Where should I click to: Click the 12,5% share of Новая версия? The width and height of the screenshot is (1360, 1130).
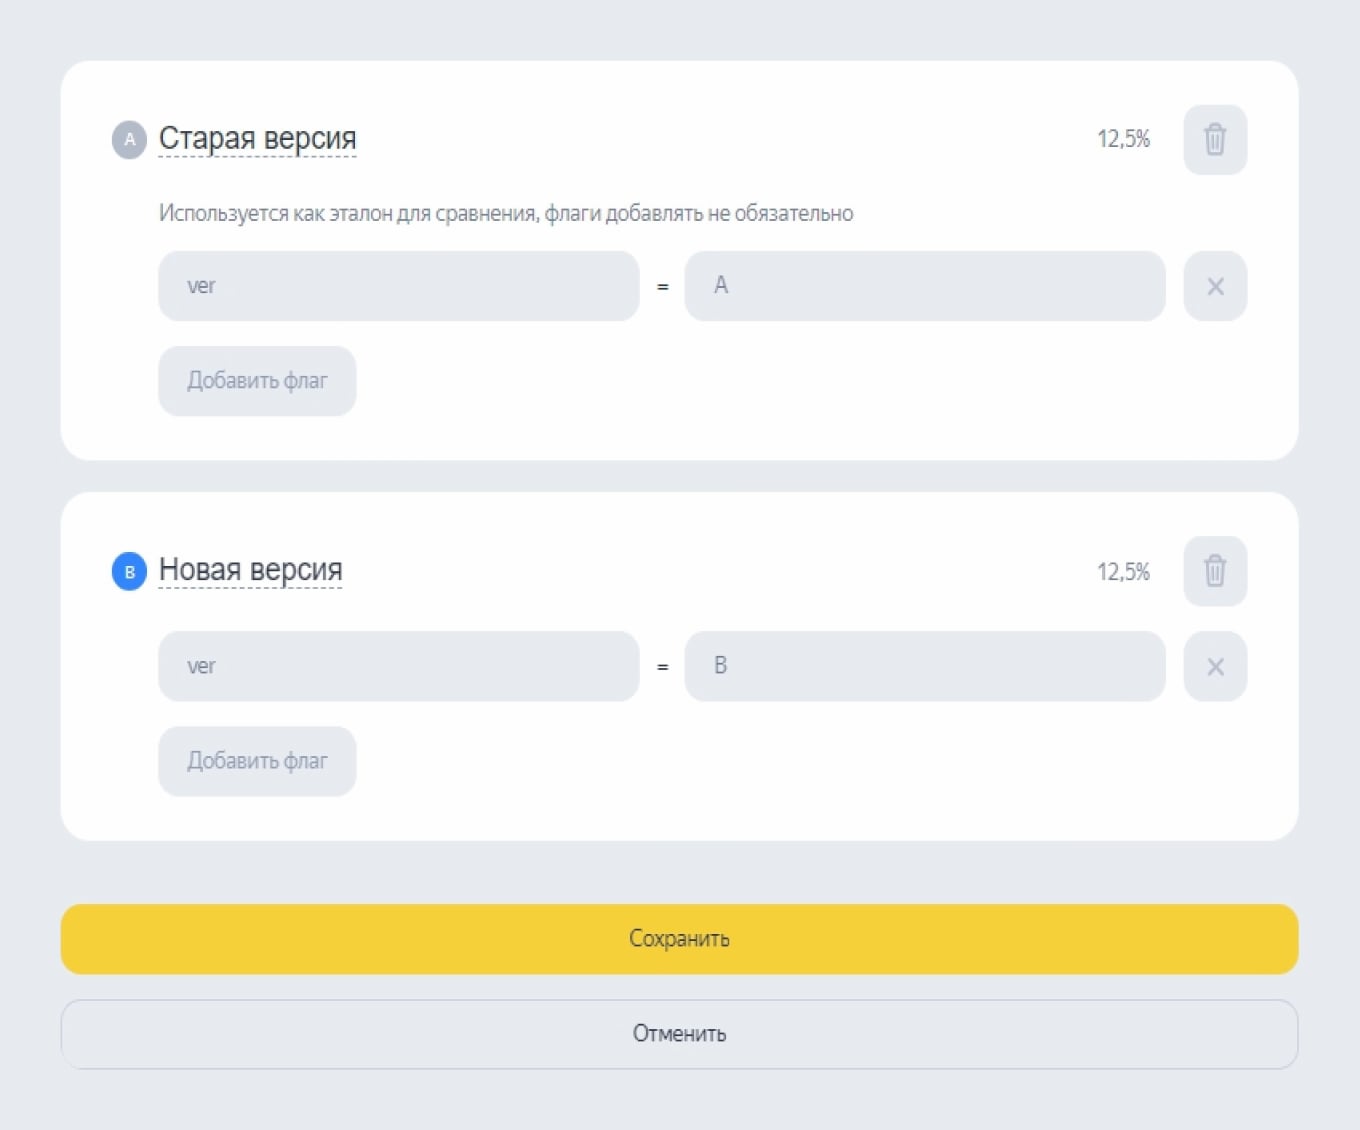[1123, 571]
